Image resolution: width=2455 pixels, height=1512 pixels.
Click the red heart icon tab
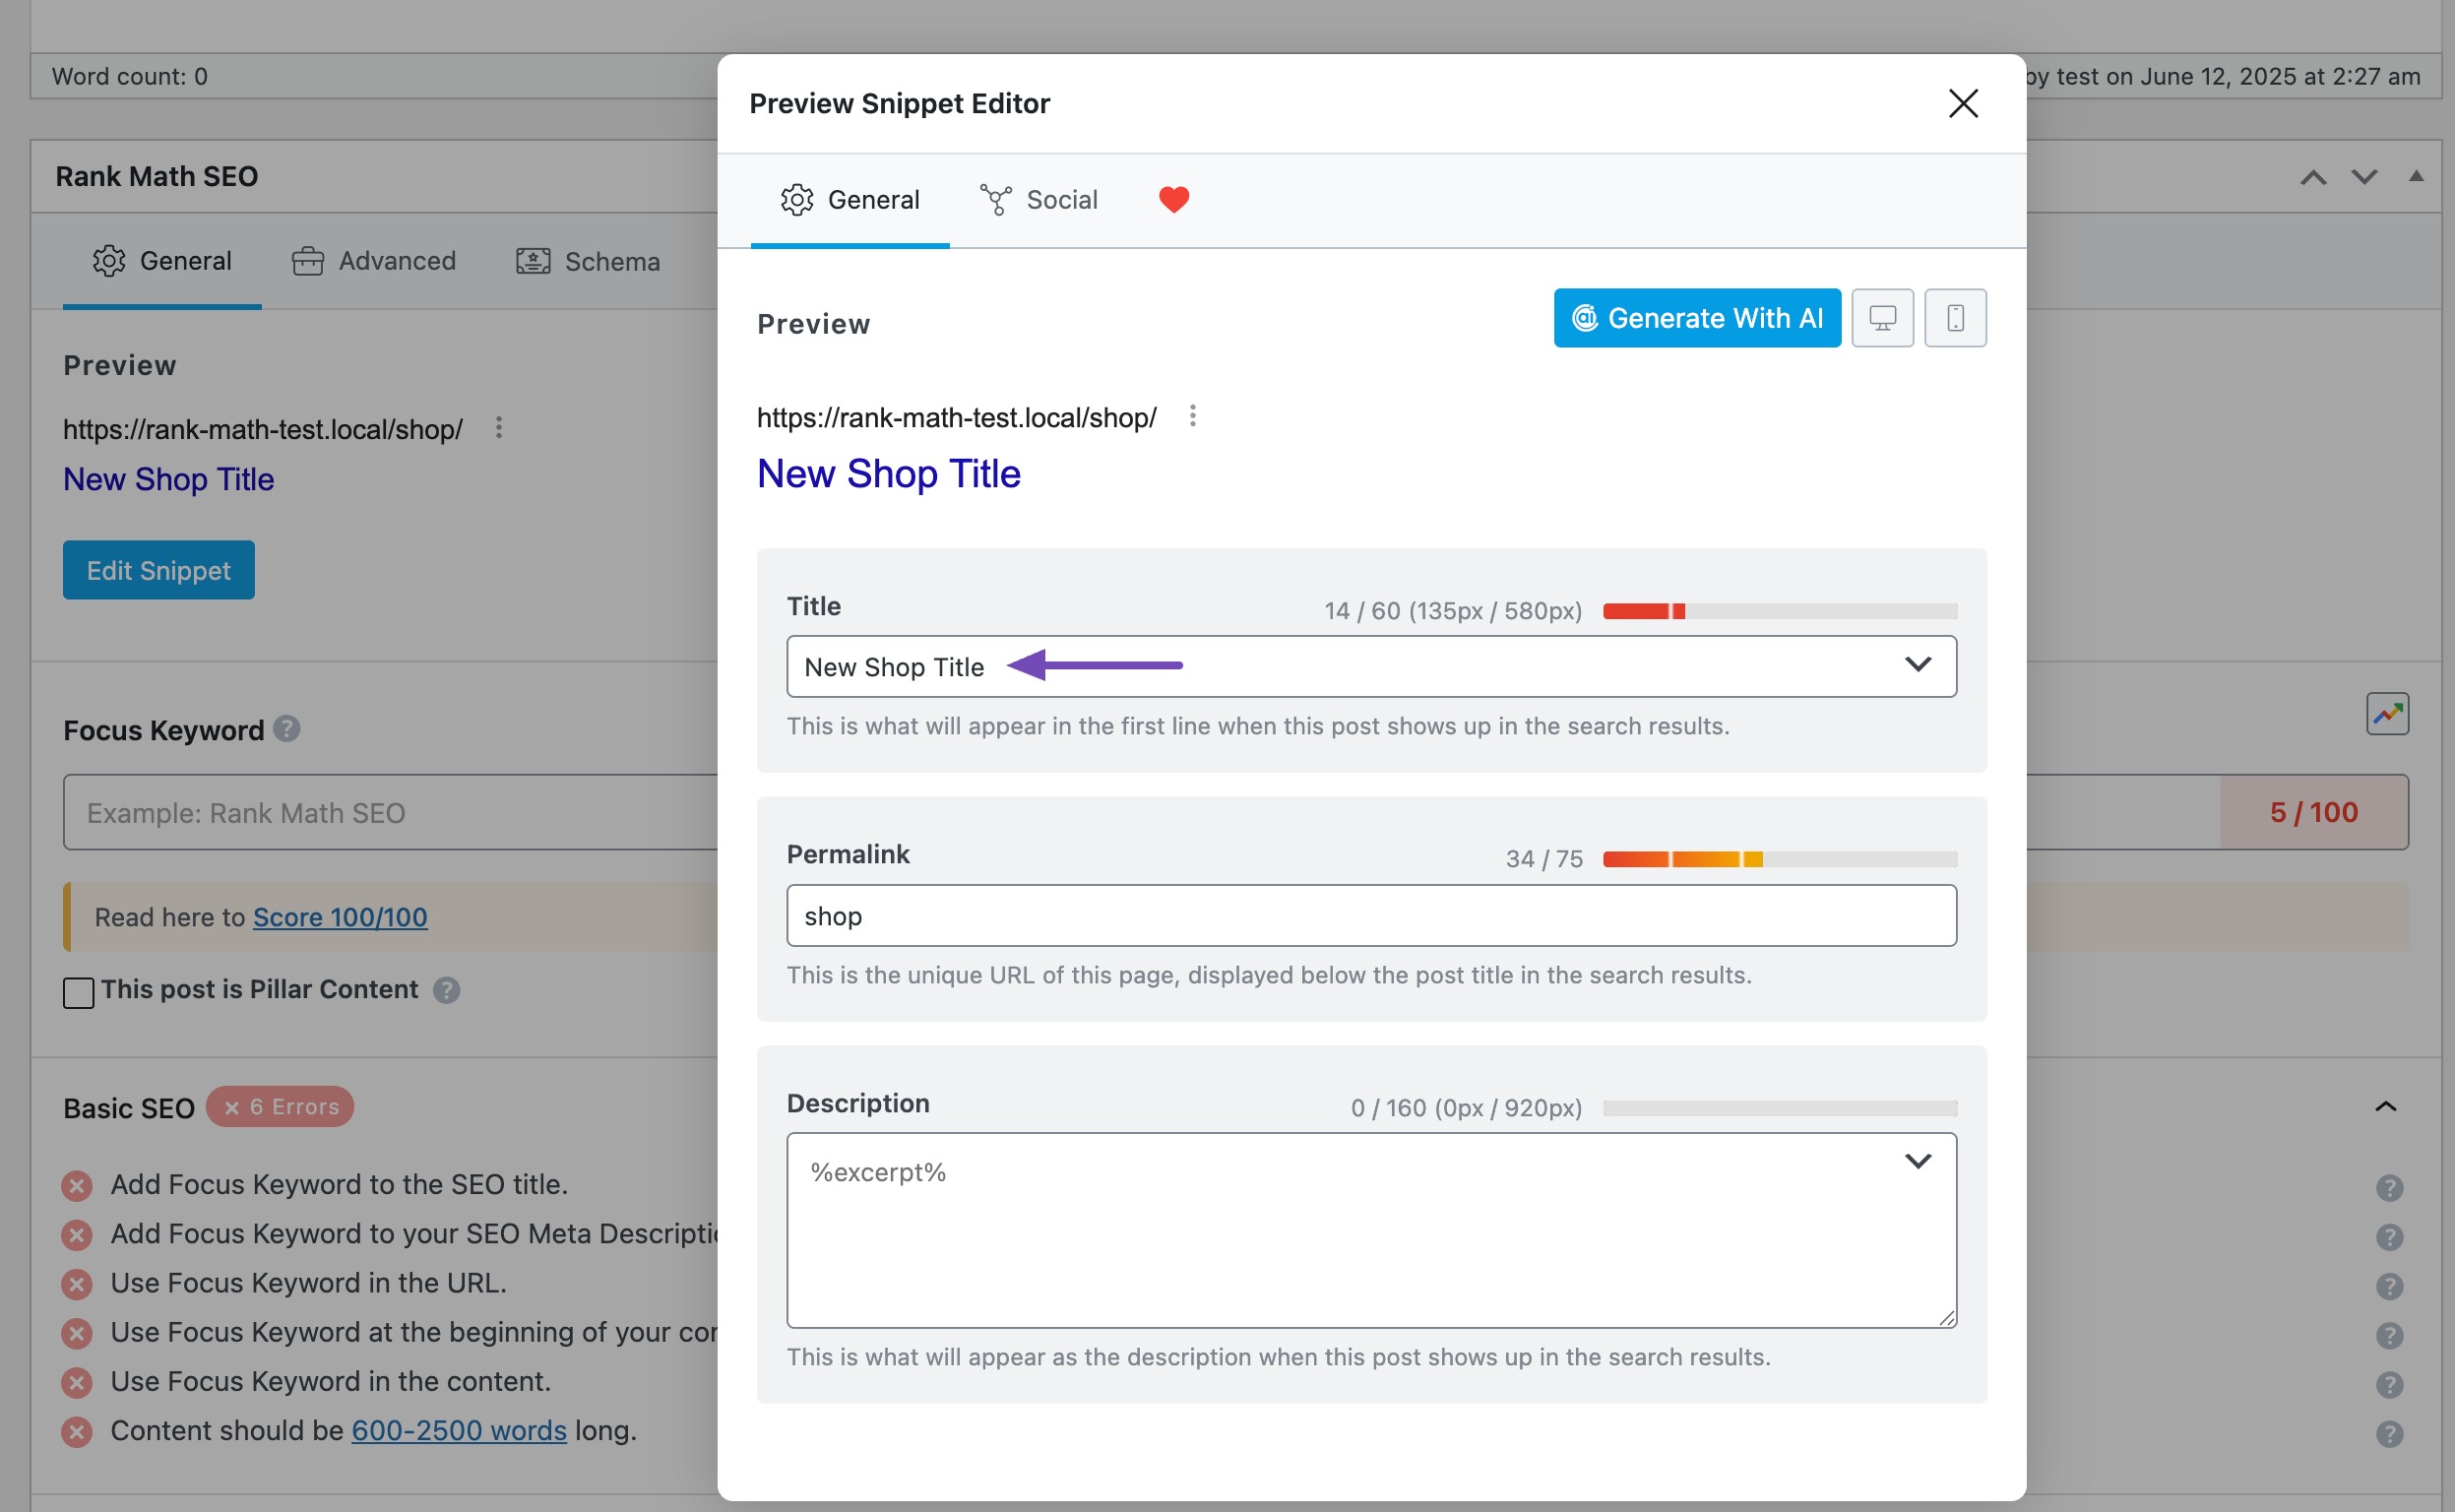coord(1173,200)
